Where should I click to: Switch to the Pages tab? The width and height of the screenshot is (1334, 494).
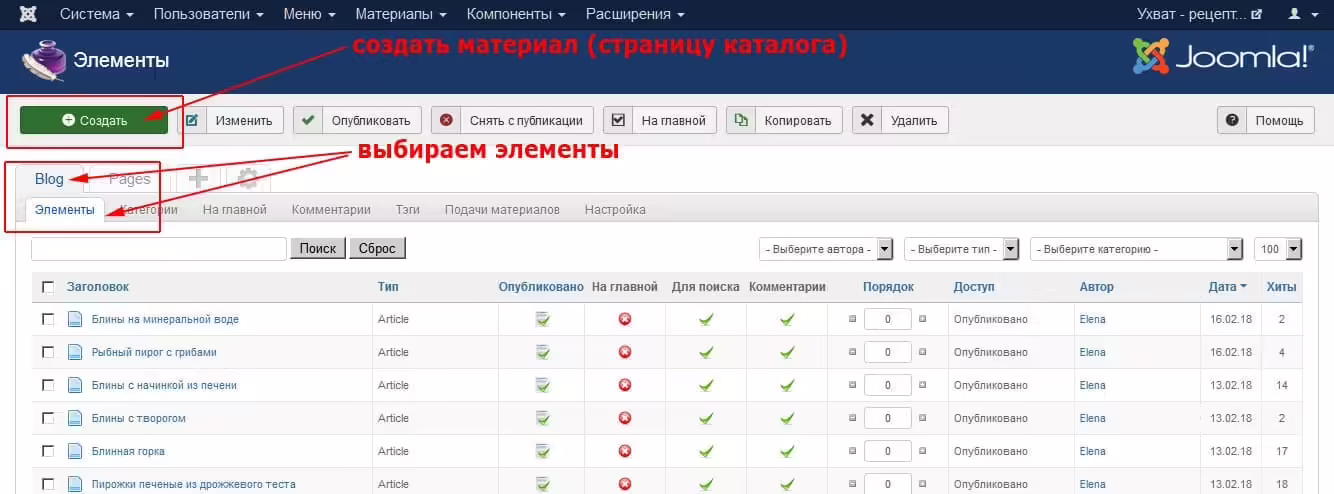pos(130,179)
